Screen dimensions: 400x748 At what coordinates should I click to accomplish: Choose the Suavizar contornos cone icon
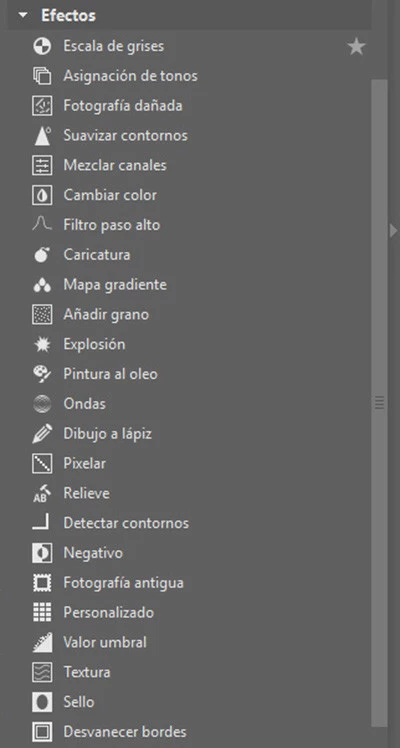(x=42, y=136)
